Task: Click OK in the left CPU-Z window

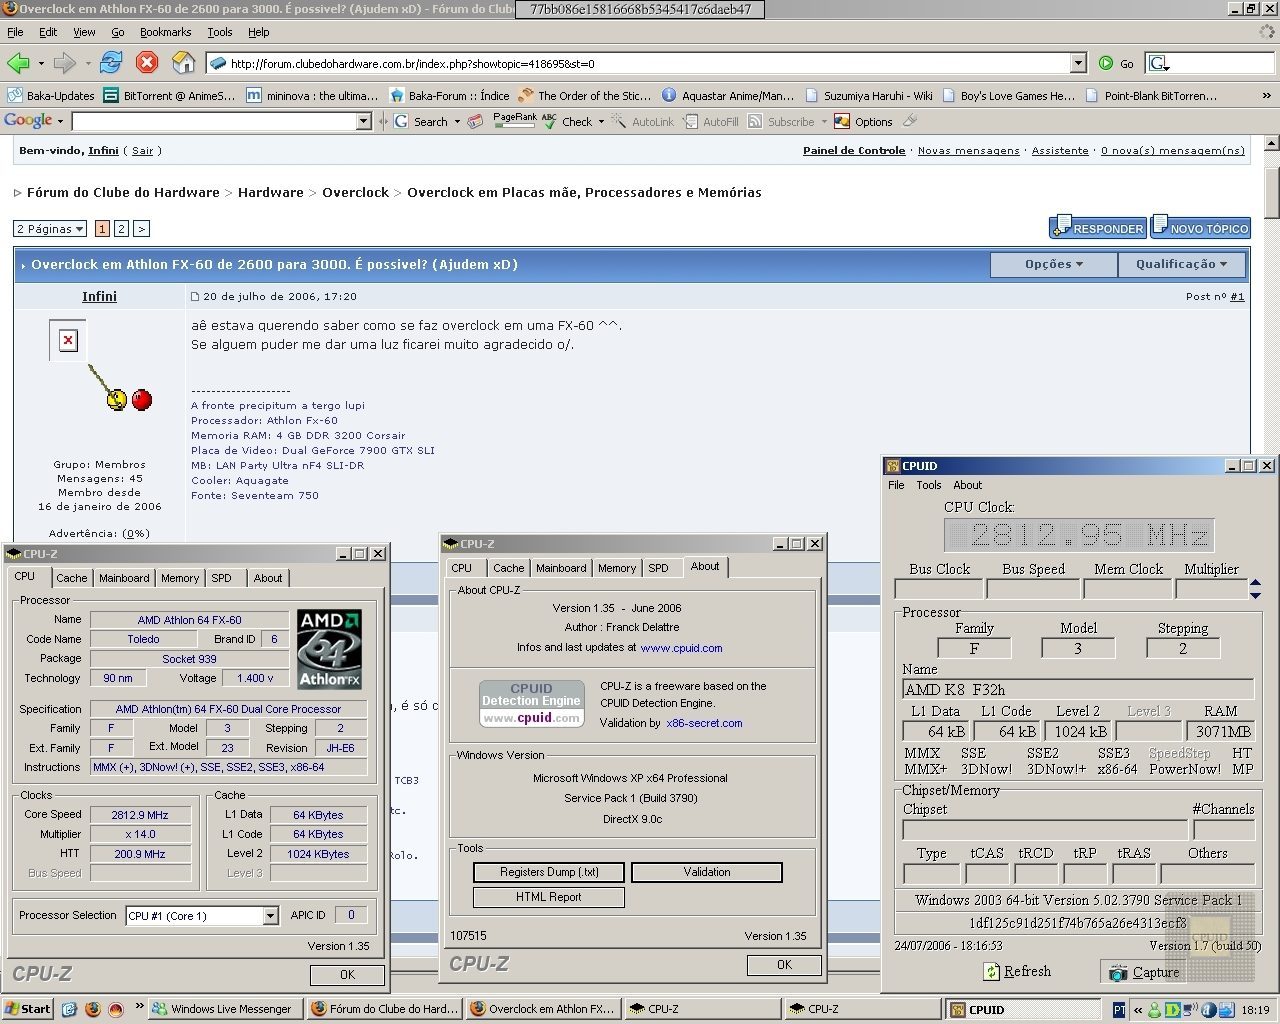Action: (x=347, y=974)
